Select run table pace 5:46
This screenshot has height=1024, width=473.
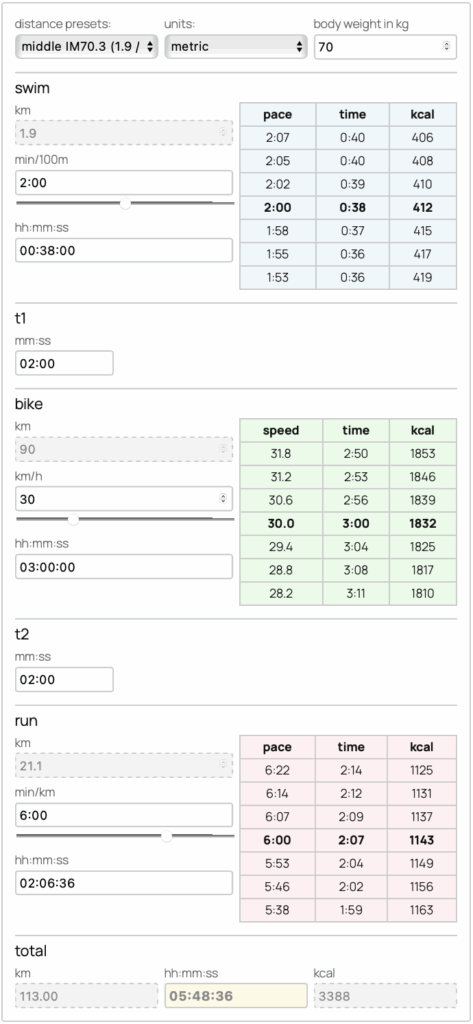(277, 887)
